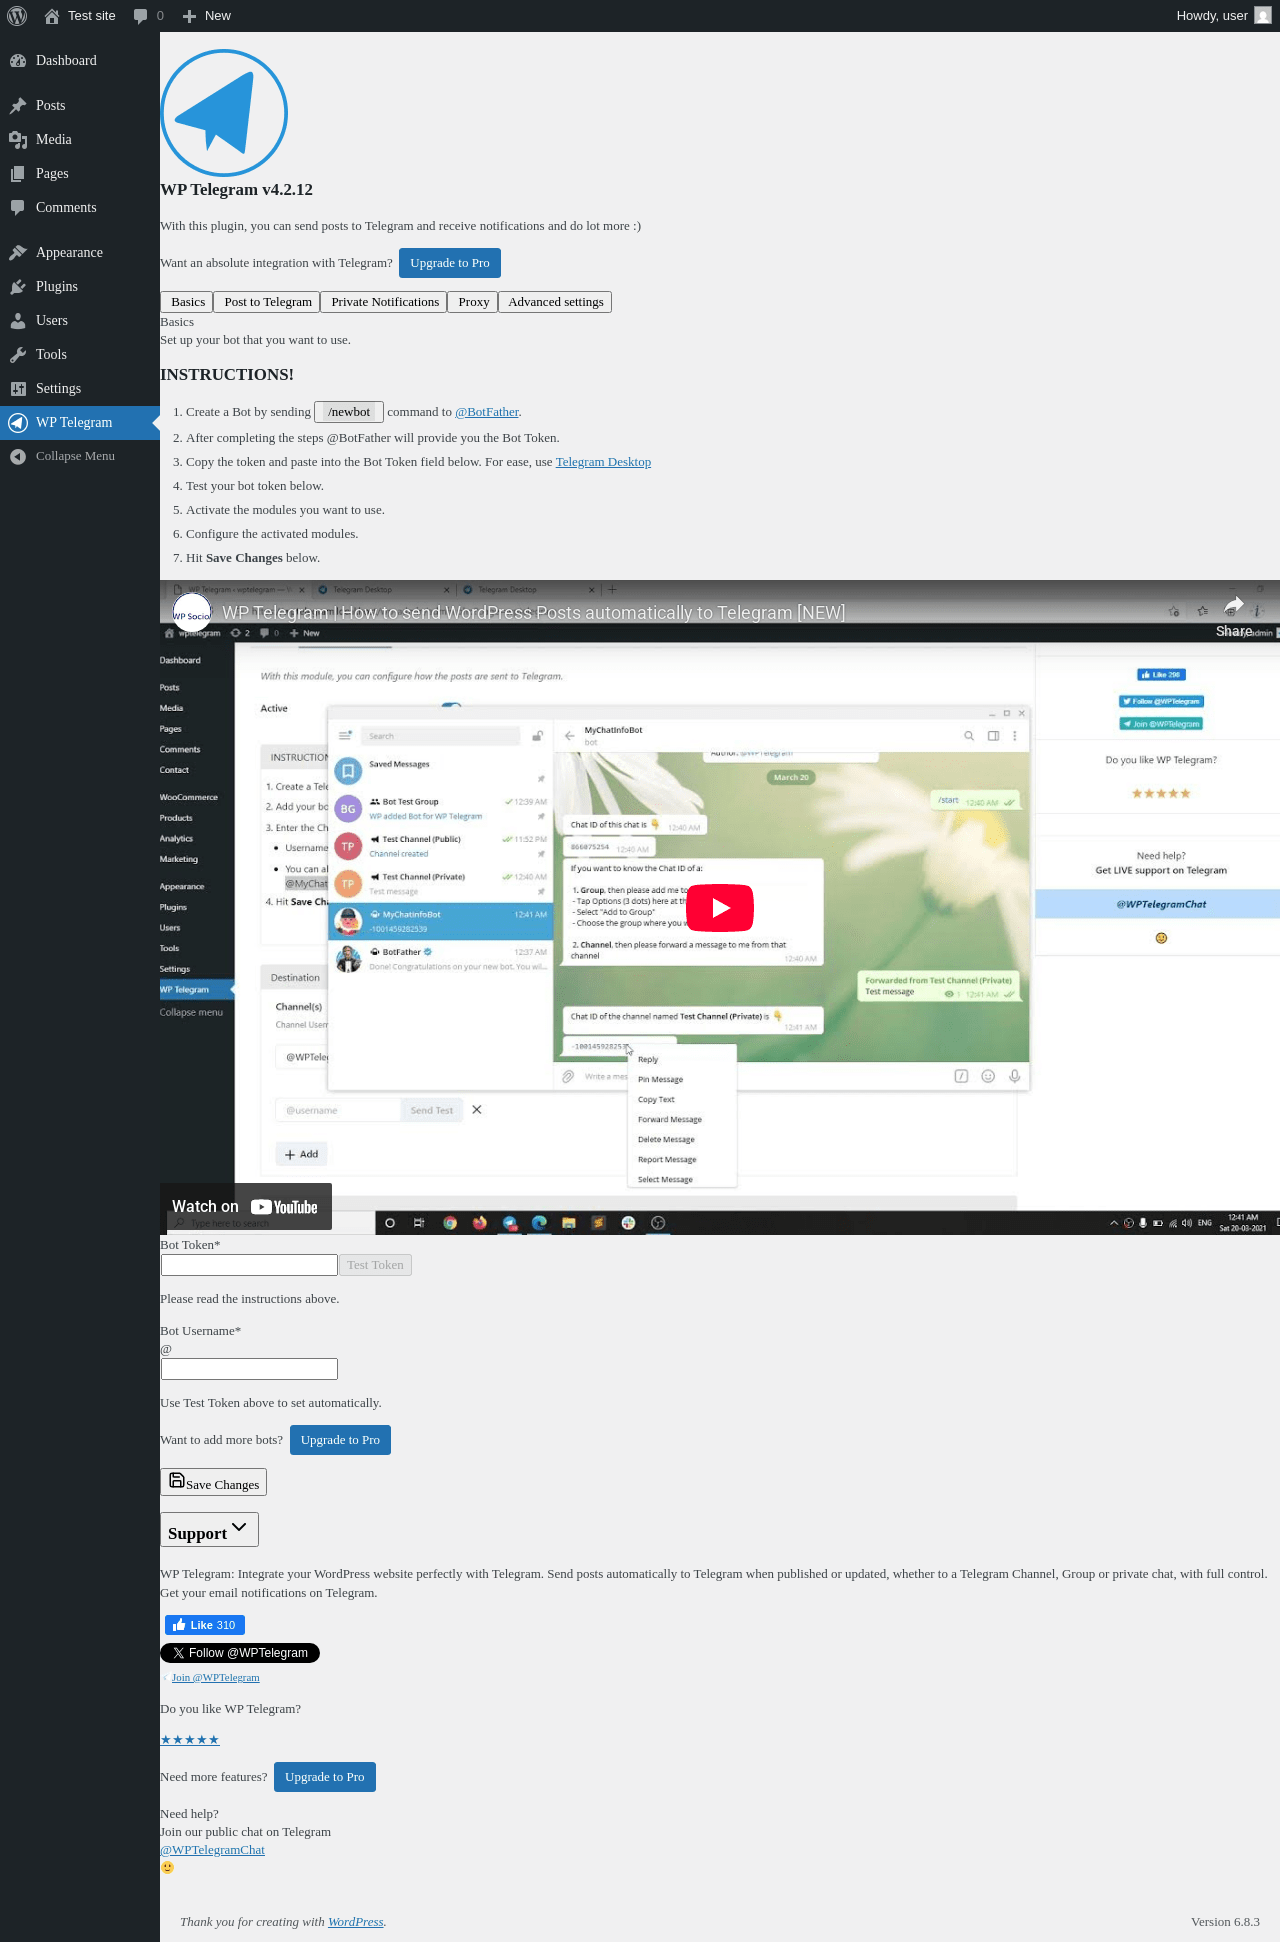Open the Media library menu
1280x1942 pixels.
click(80, 140)
